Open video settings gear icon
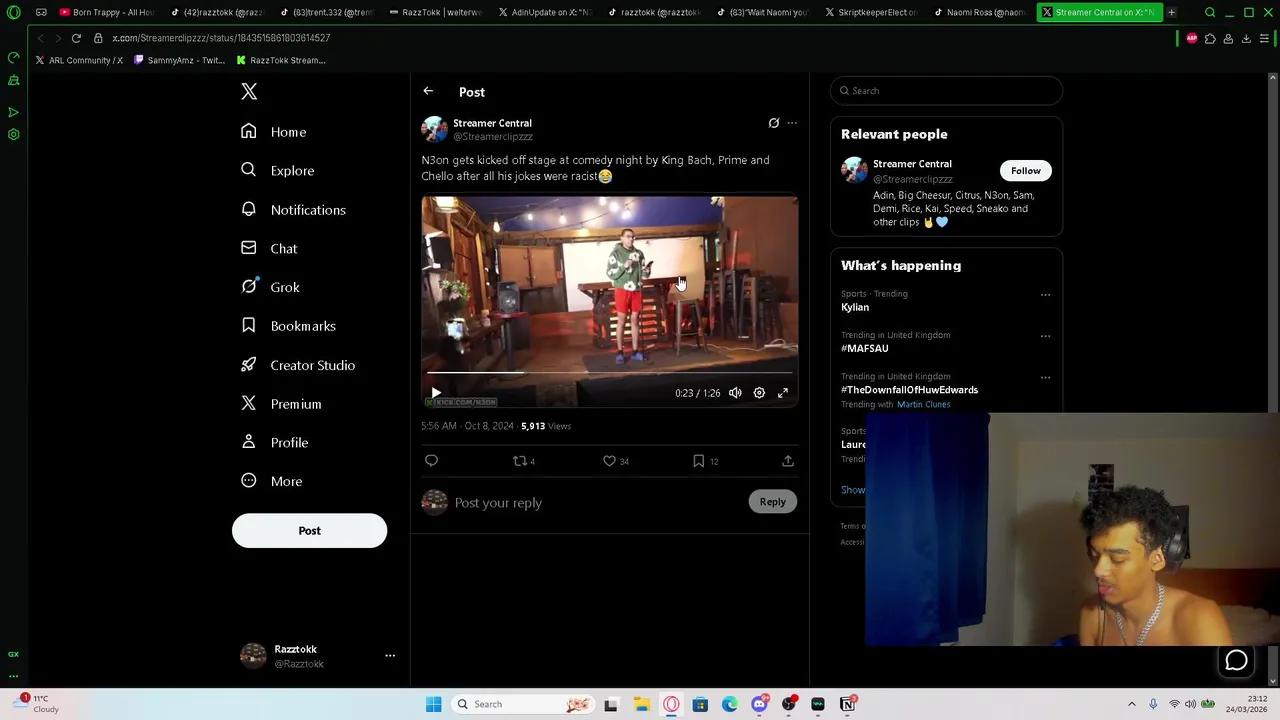The width and height of the screenshot is (1280, 720). pos(759,393)
